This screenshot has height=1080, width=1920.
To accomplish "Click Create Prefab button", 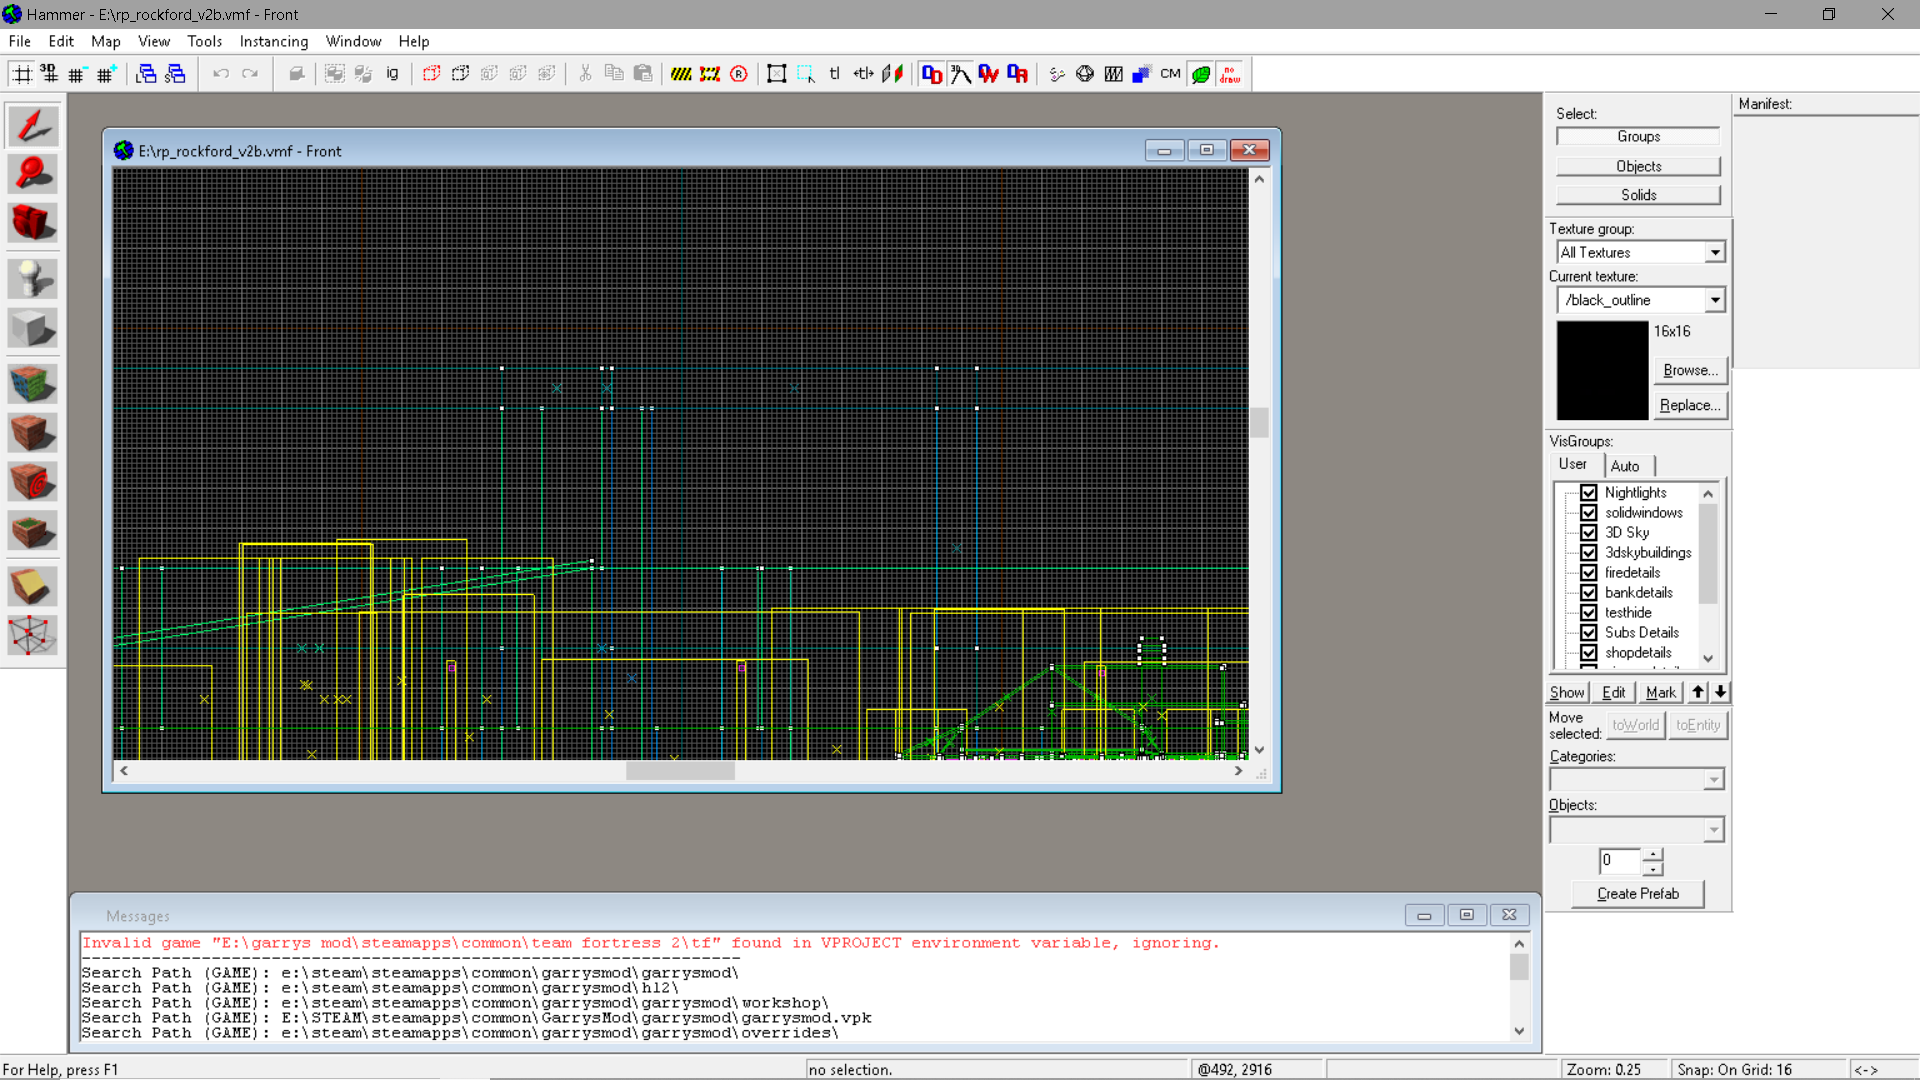I will pos(1638,894).
